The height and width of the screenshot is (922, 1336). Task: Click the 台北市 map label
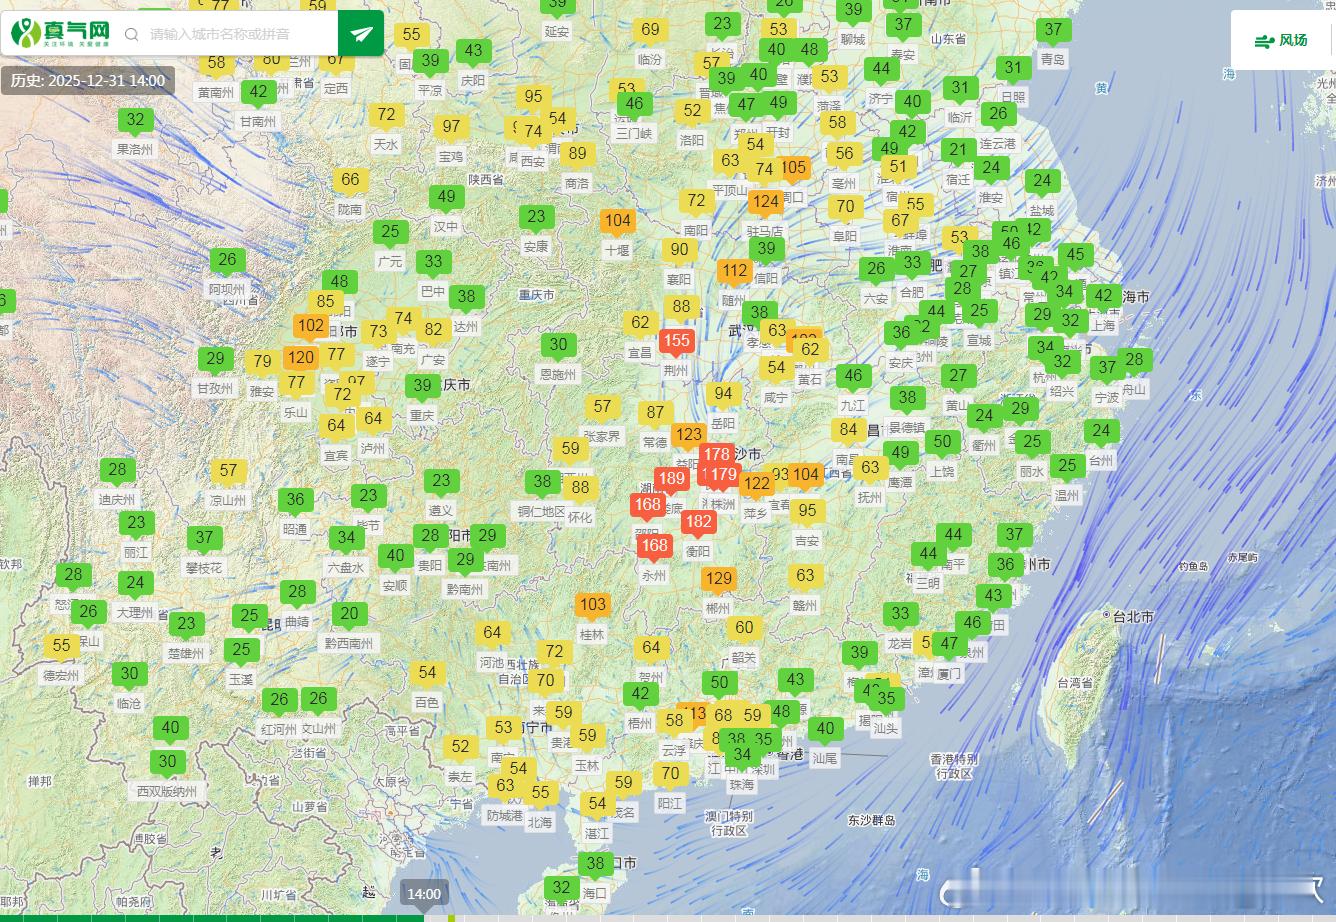[1134, 616]
